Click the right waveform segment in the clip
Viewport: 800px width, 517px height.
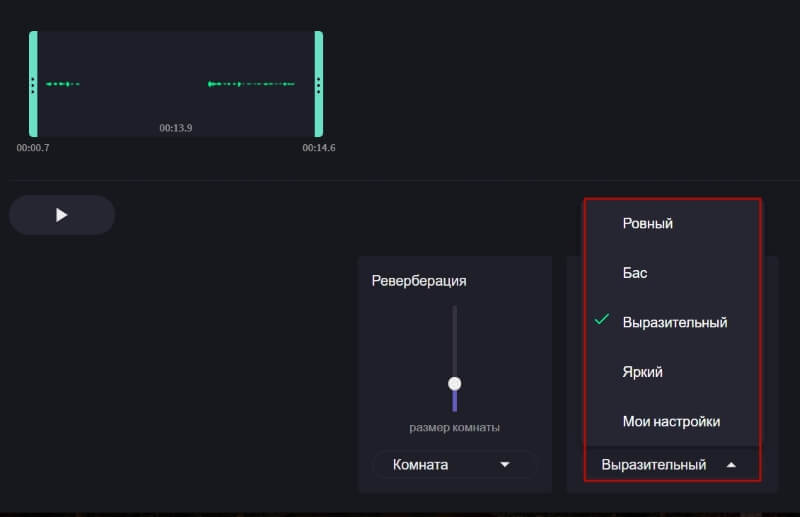pos(251,84)
